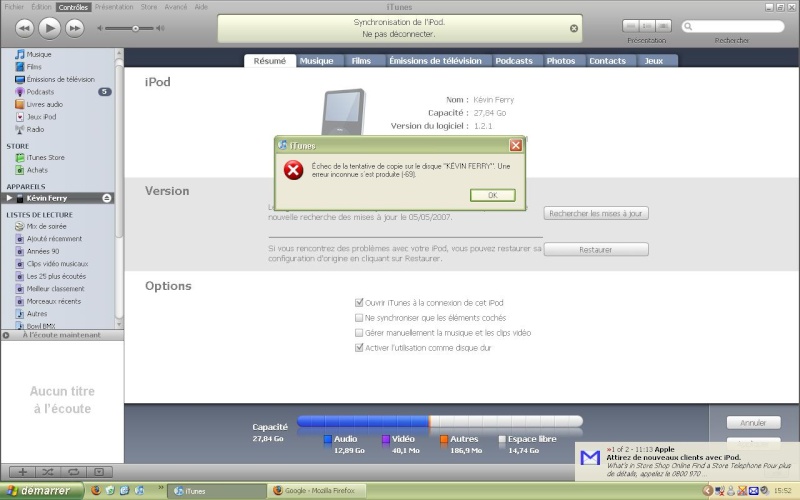Viewport: 800px width, 500px height.
Task: Click the Play button
Action: tap(49, 28)
